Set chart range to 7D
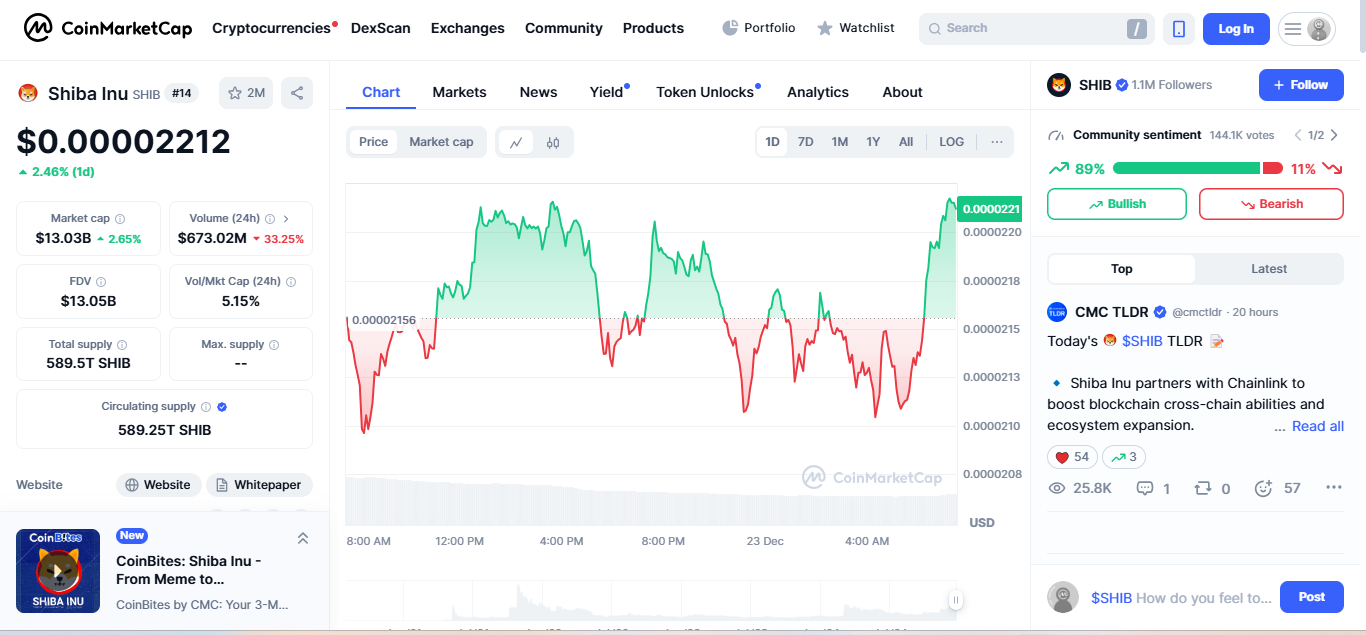 point(805,142)
